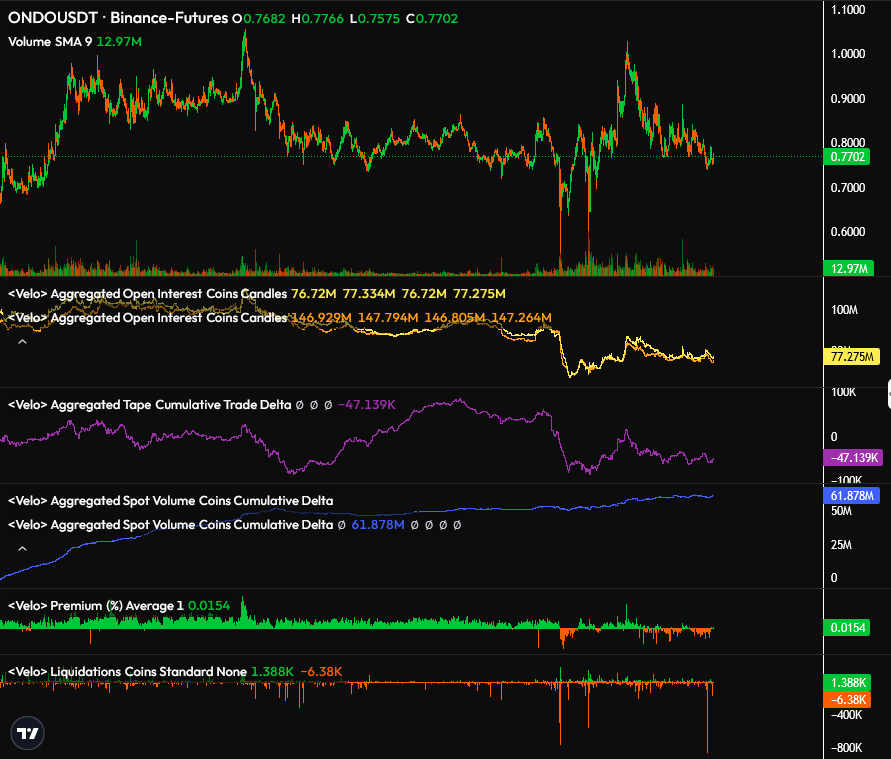Click the green 0.0154 premium axis label

point(847,628)
